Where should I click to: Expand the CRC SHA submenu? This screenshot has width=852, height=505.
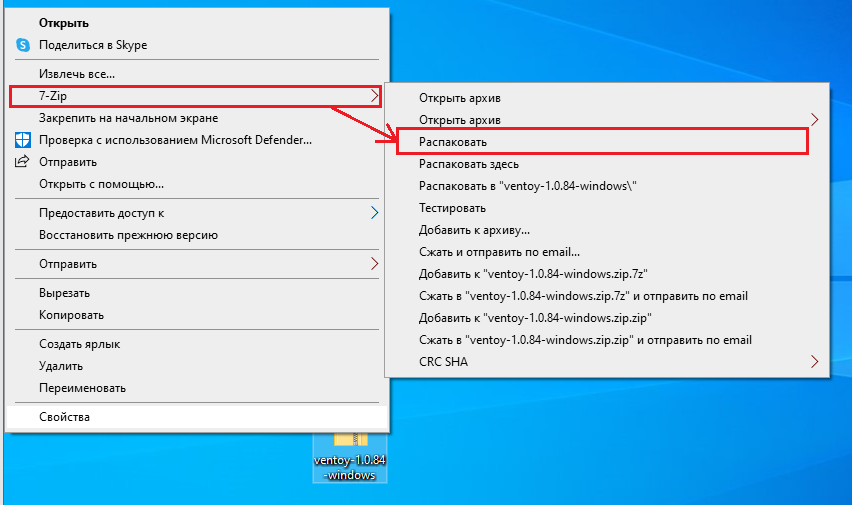[607, 362]
